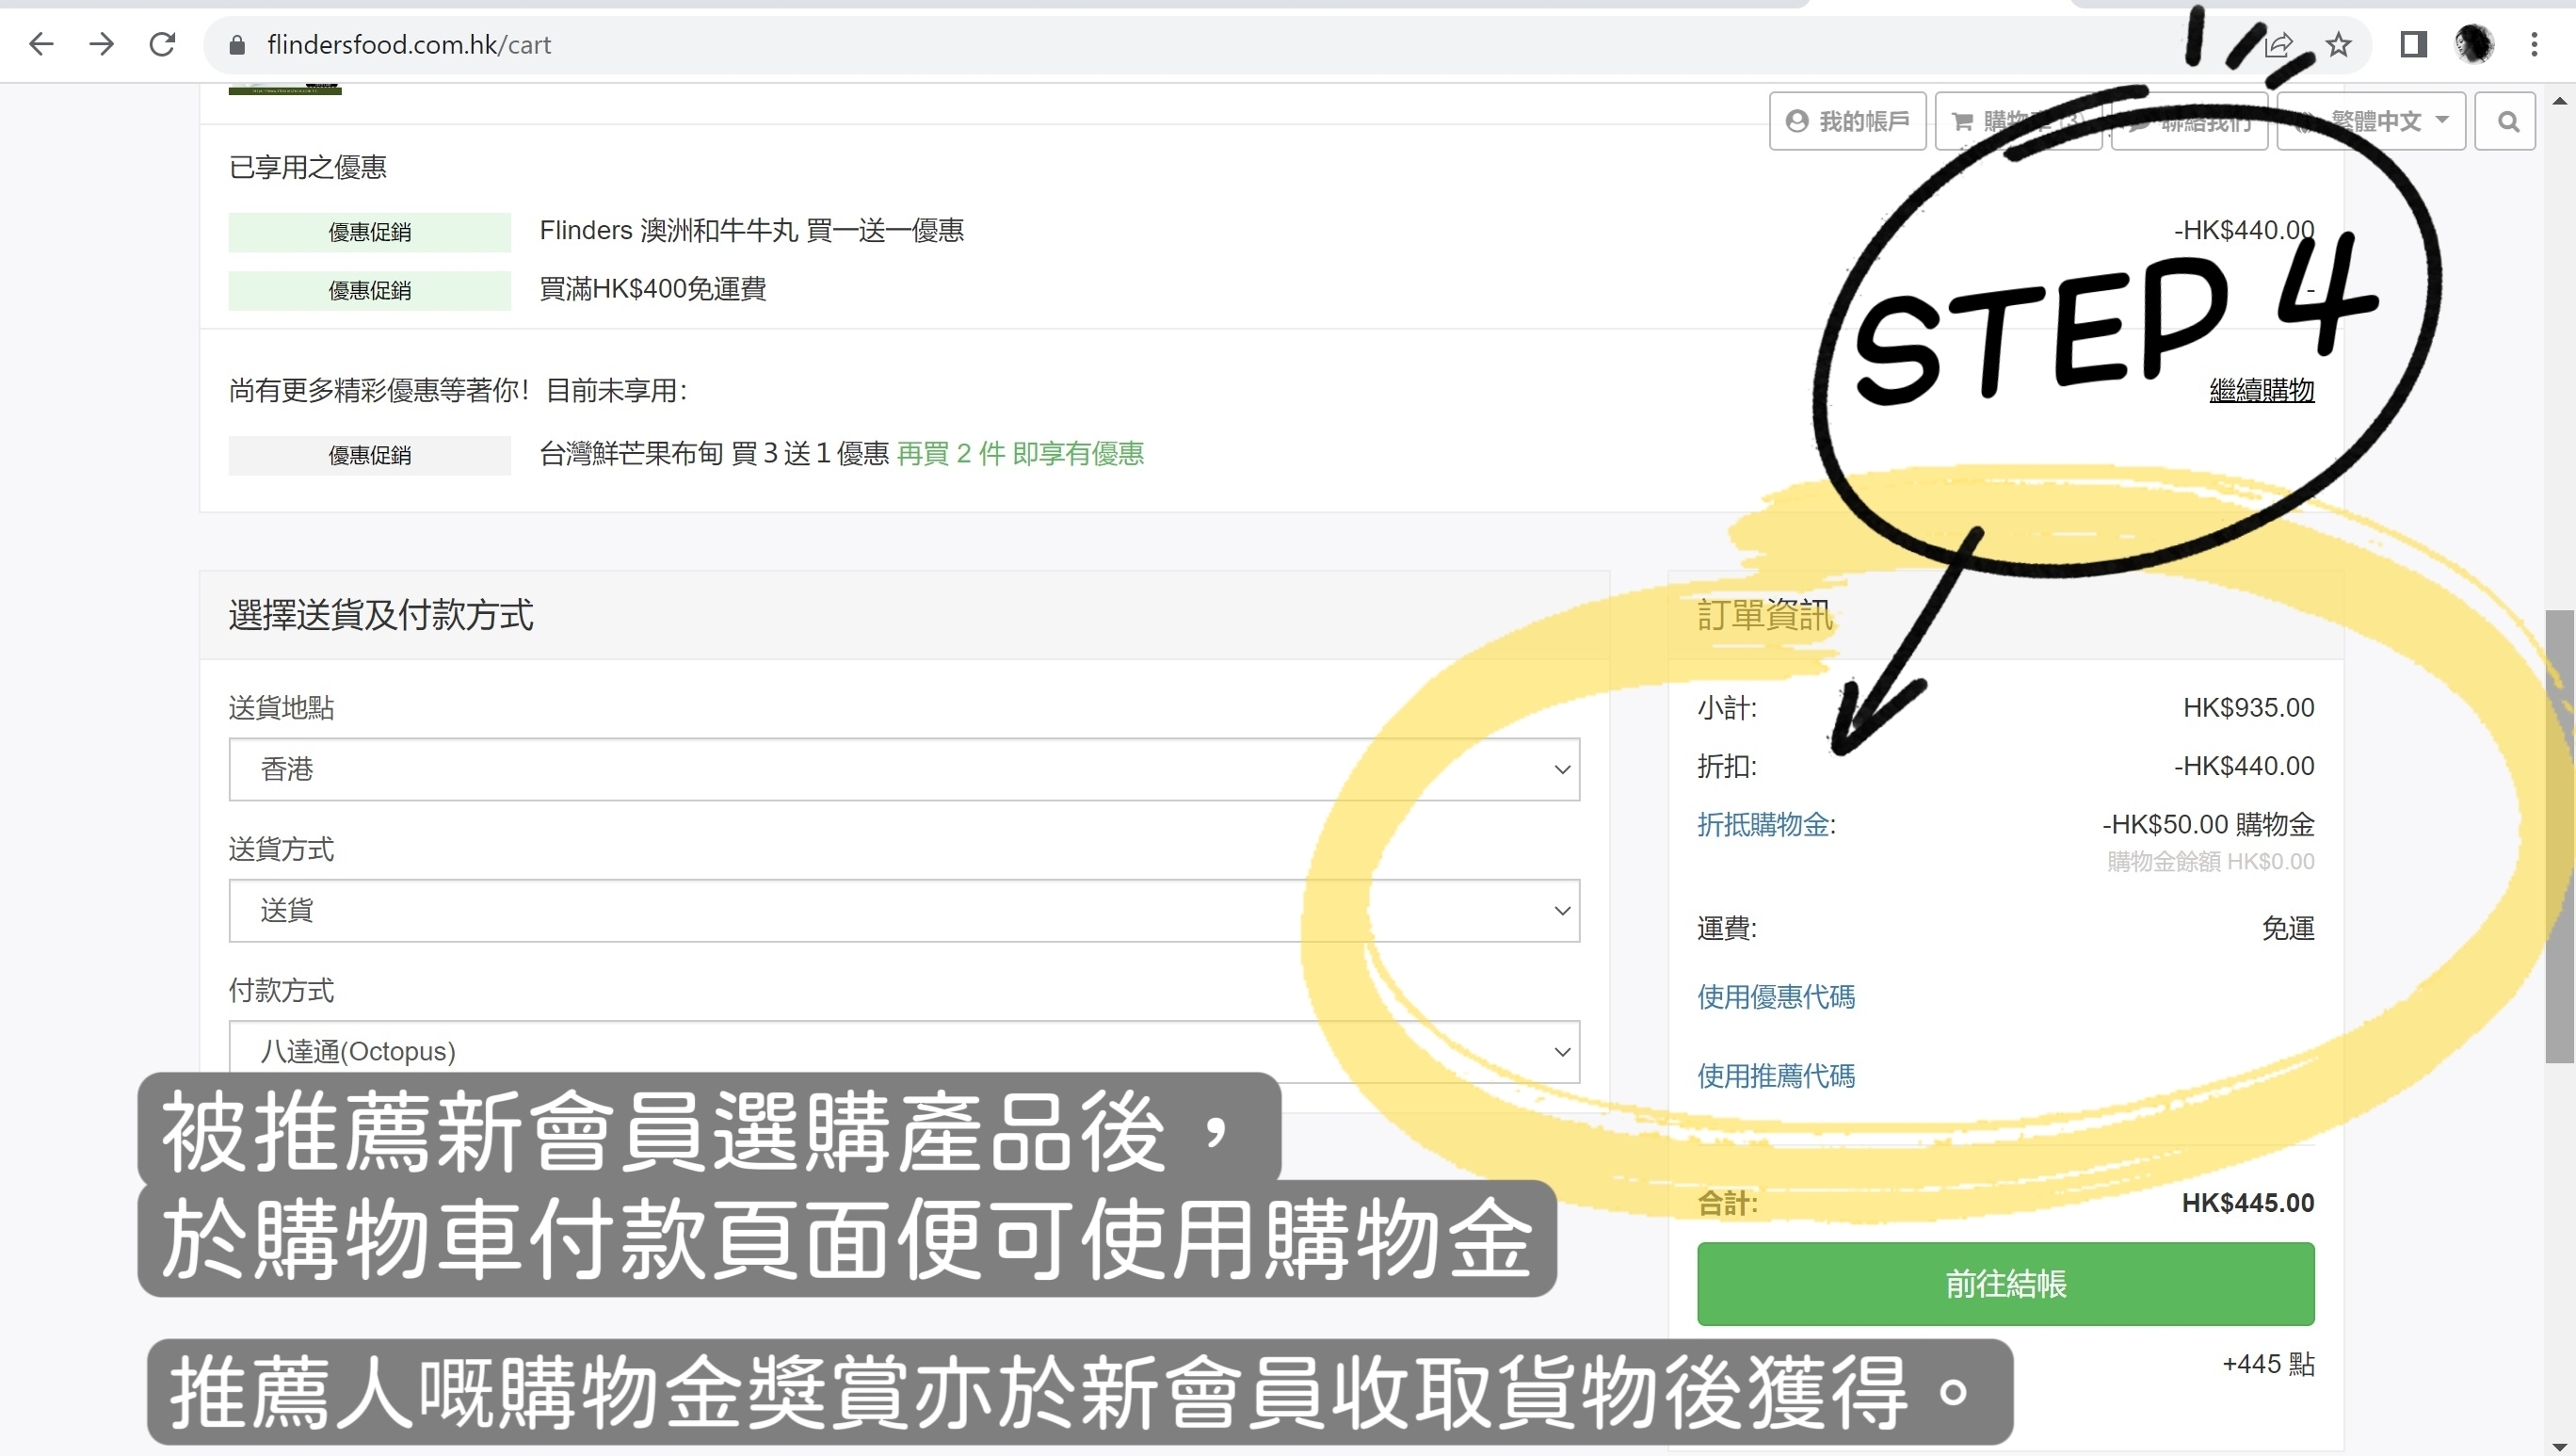Expand the 送貨地點 香港 dropdown
This screenshot has height=1456, width=2576.
click(903, 769)
